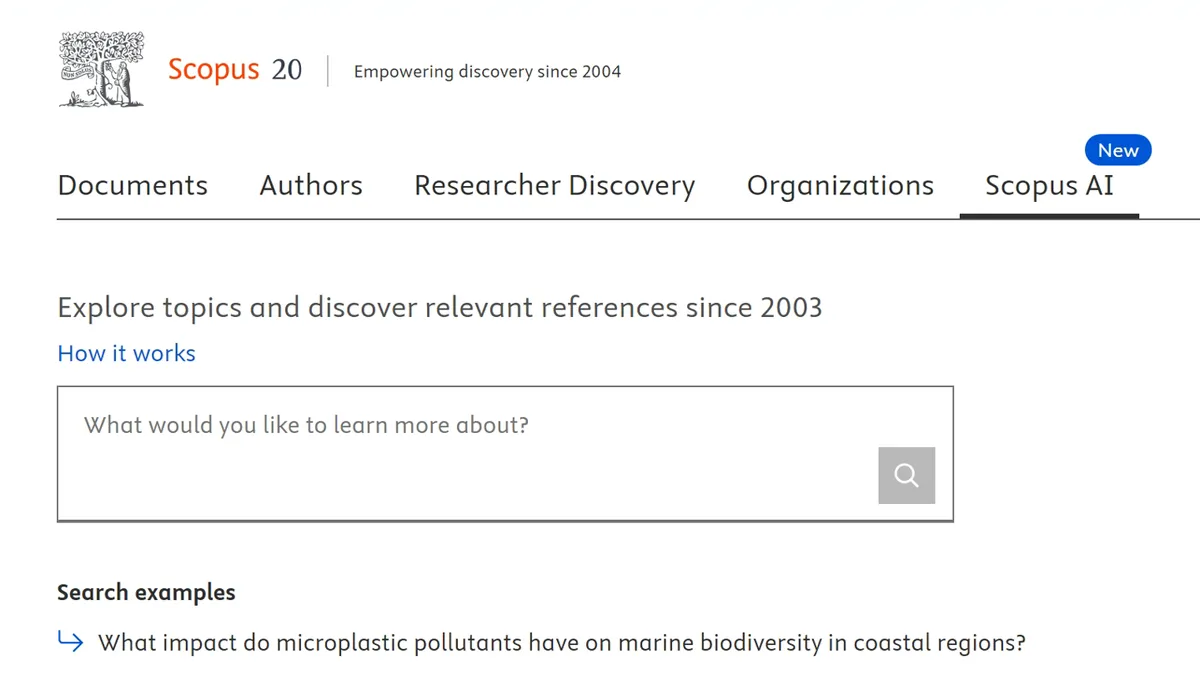Click the Explore topics heading text

[440, 307]
